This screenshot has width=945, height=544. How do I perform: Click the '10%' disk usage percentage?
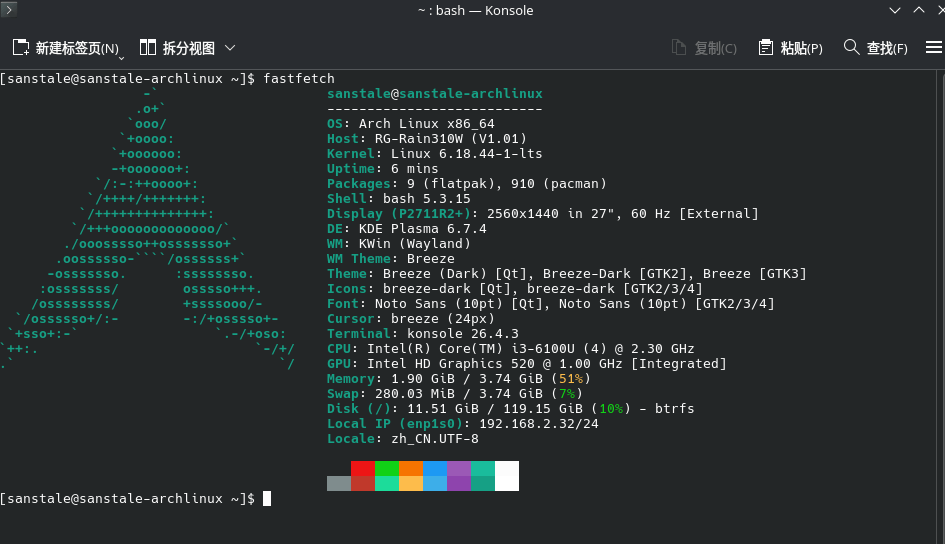[611, 409]
